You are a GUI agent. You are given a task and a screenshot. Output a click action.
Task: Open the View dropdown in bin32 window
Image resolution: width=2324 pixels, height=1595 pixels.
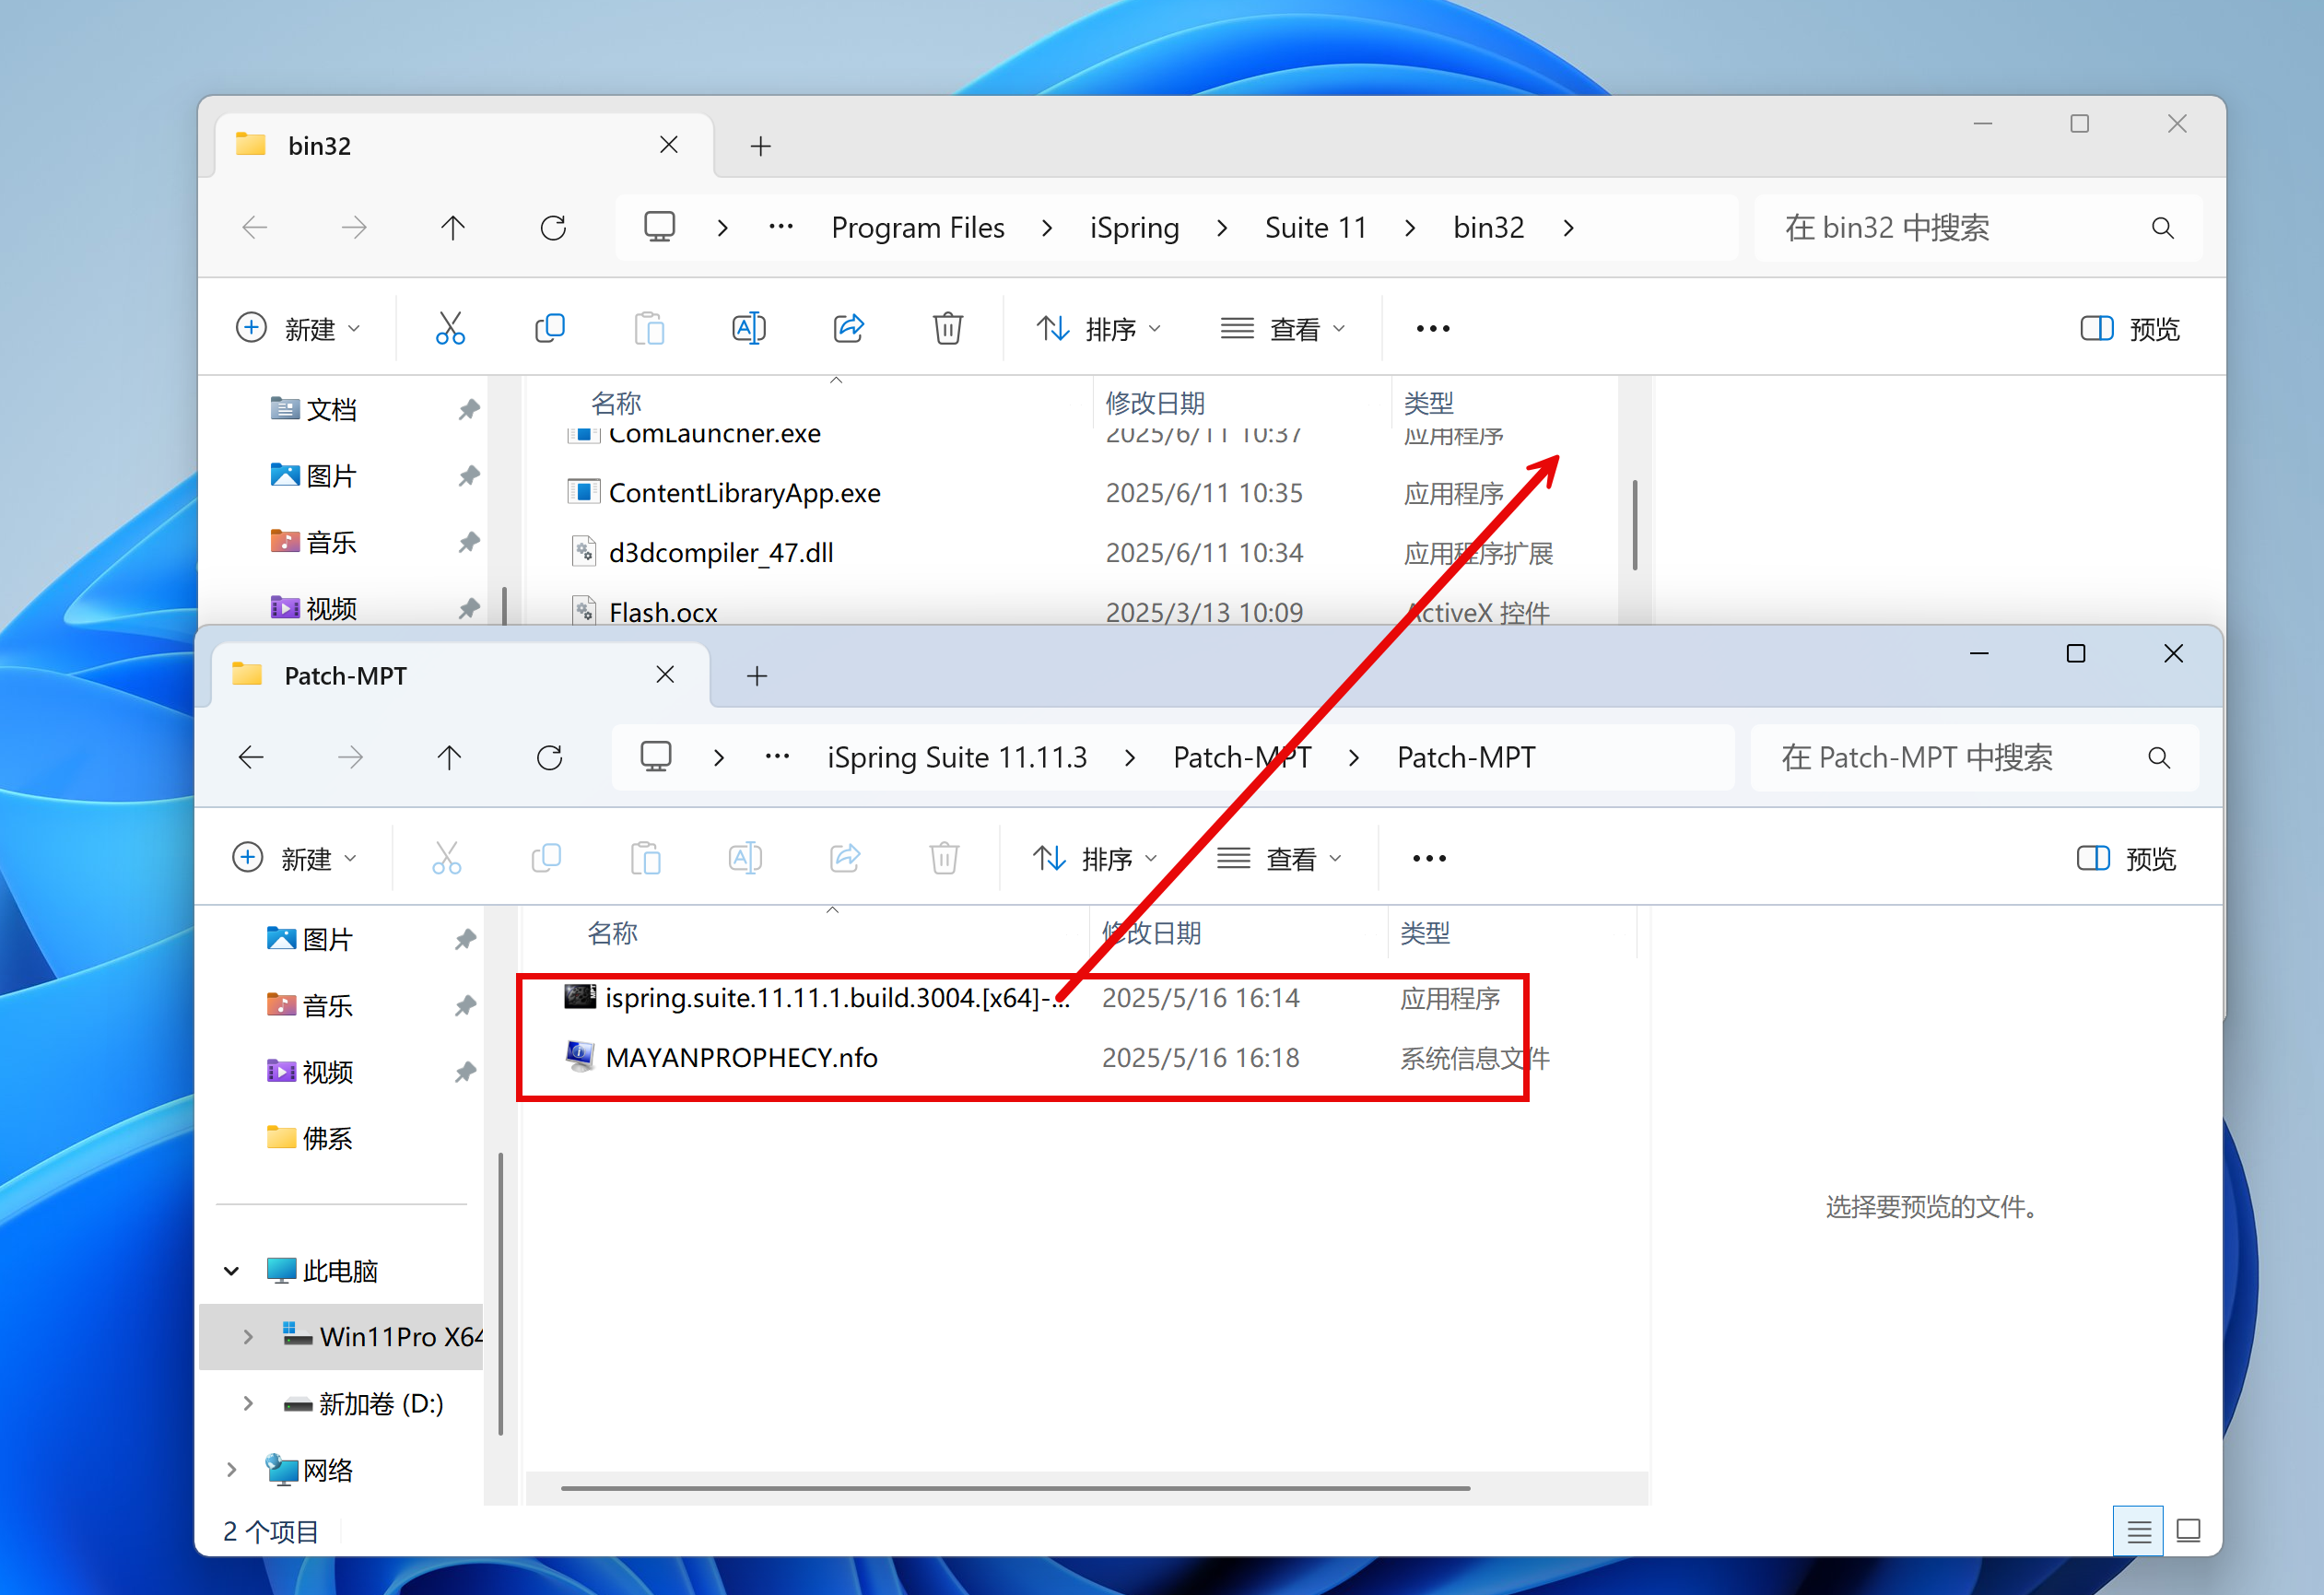1283,328
